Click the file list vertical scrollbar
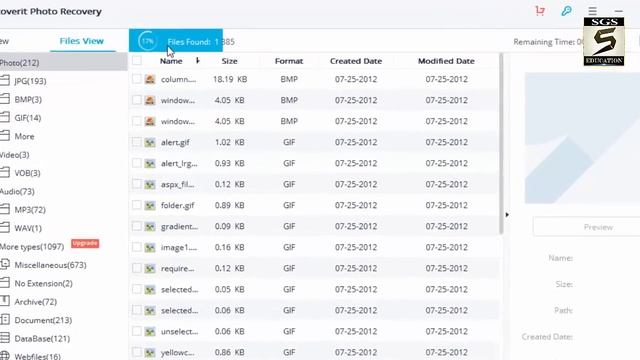 pyautogui.click(x=501, y=144)
